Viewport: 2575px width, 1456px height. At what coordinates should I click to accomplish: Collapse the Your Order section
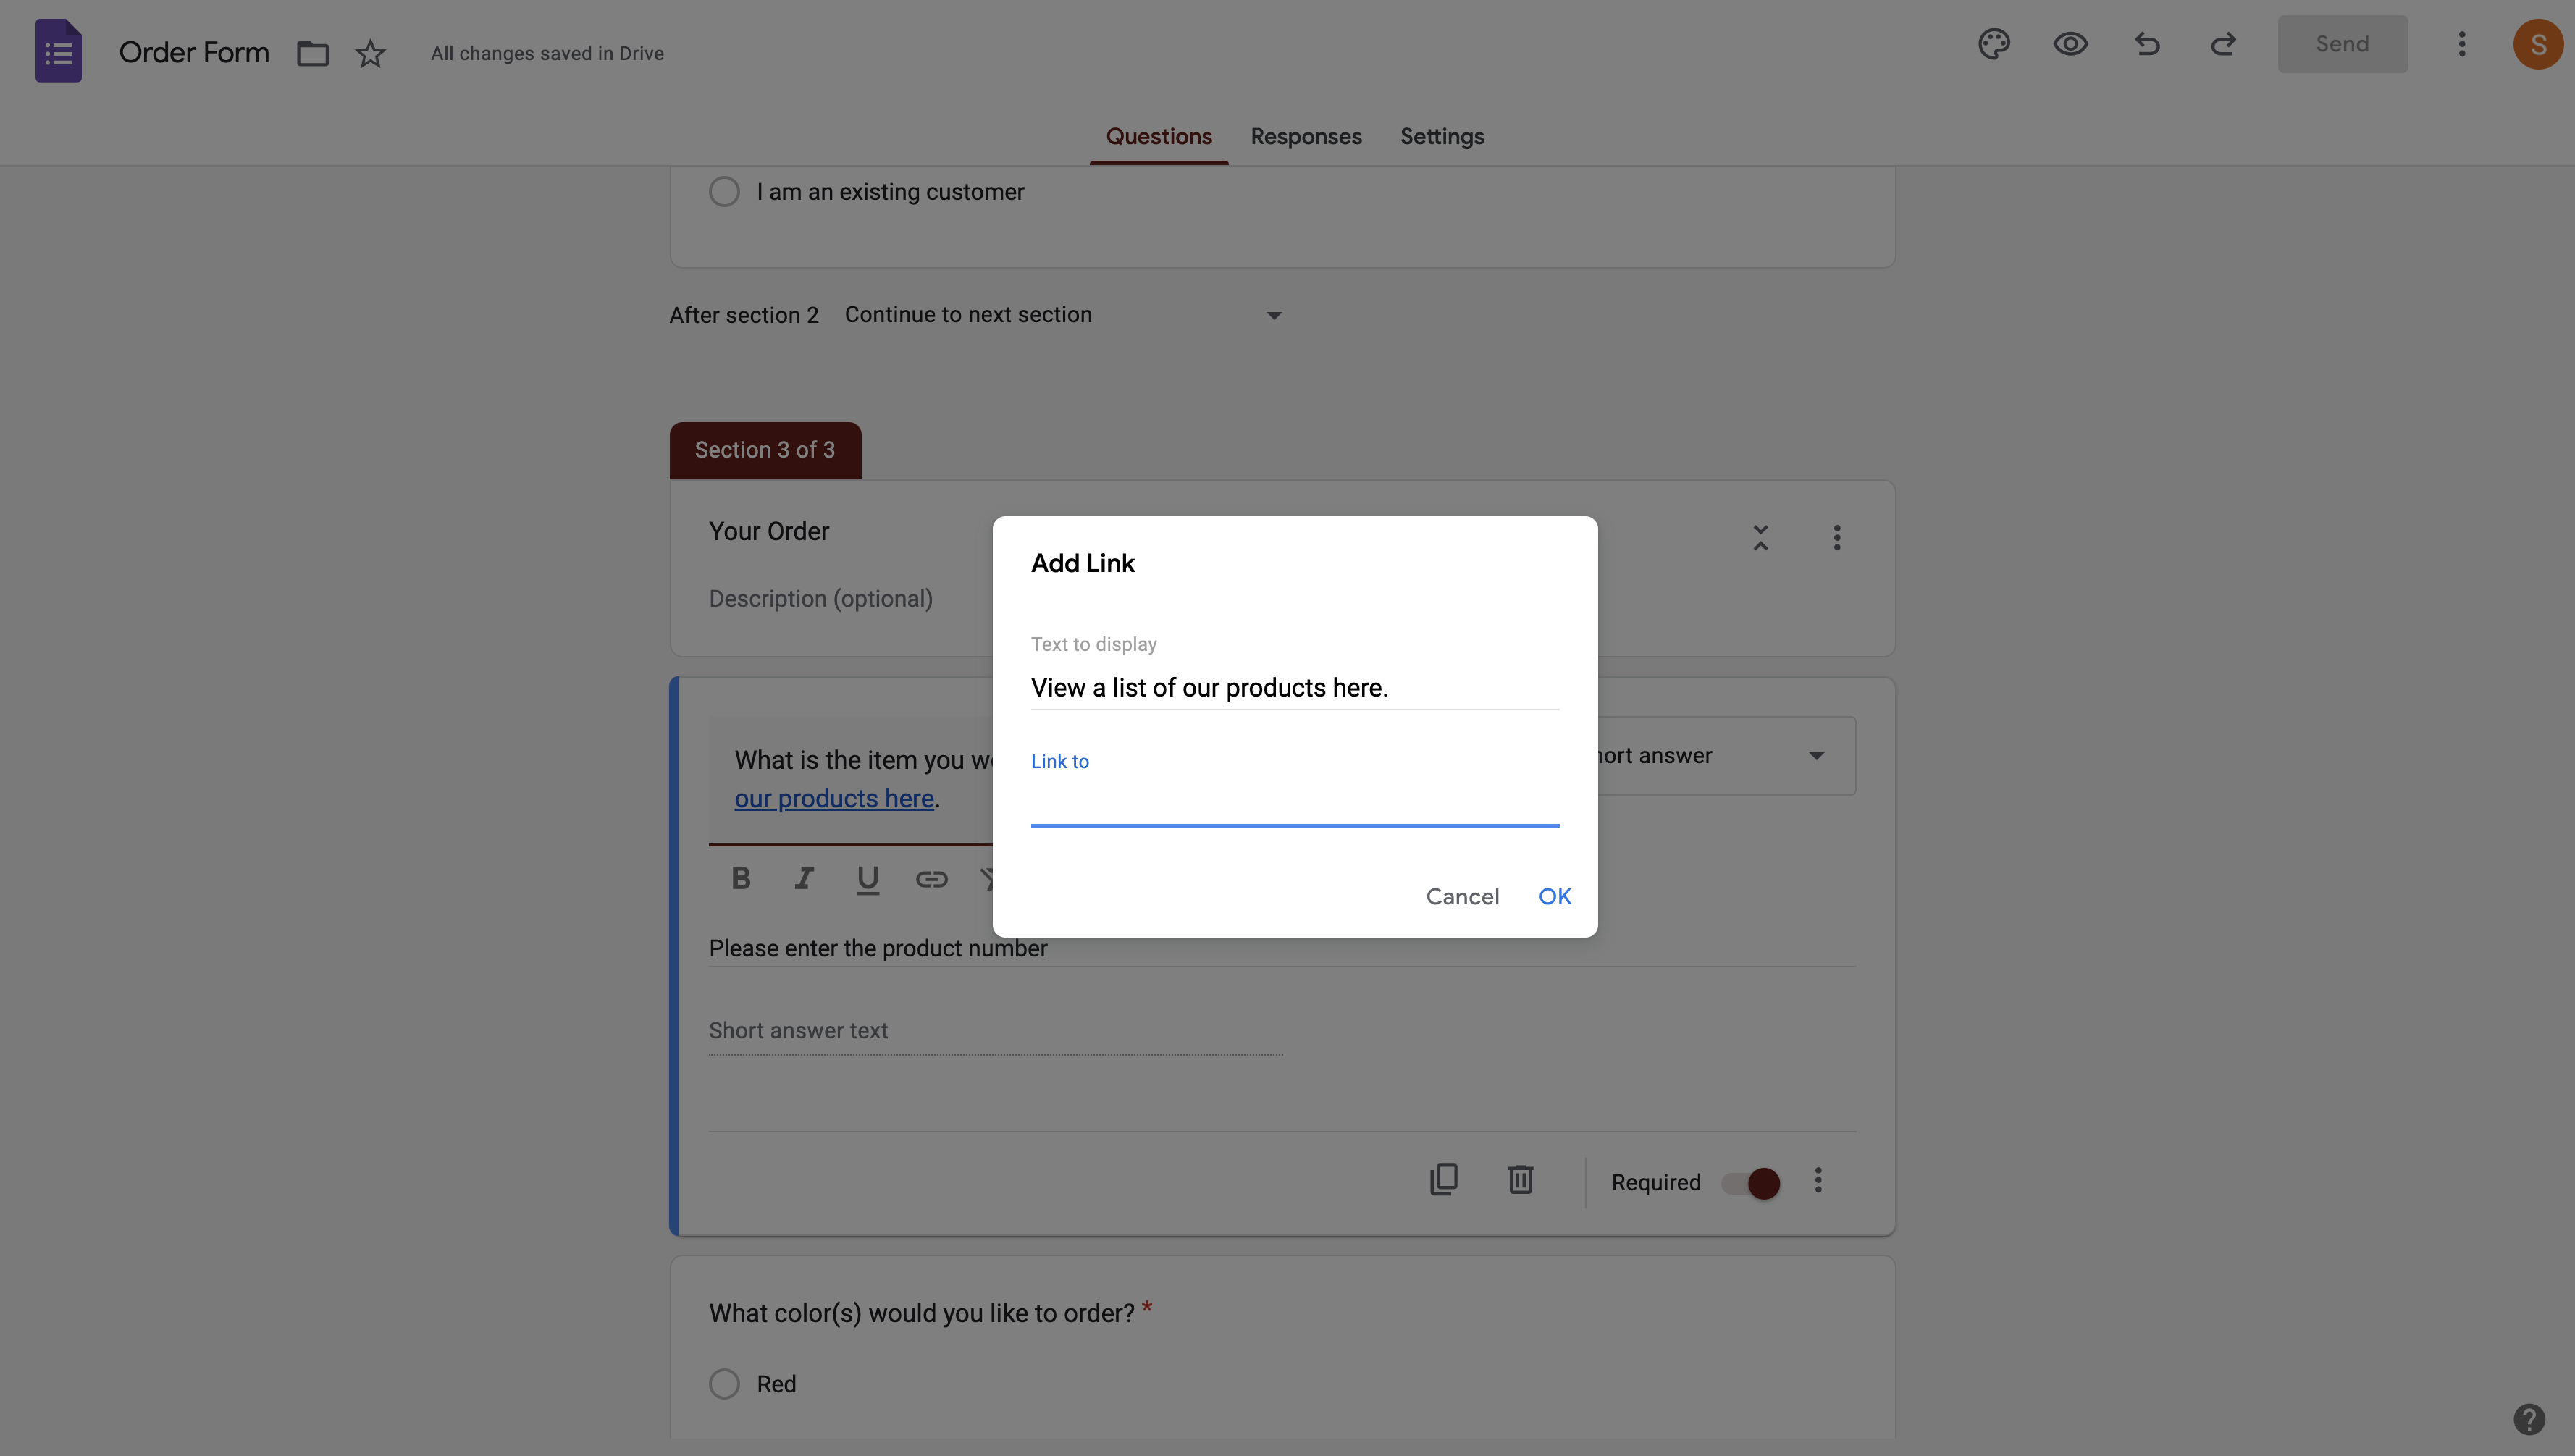point(1760,537)
